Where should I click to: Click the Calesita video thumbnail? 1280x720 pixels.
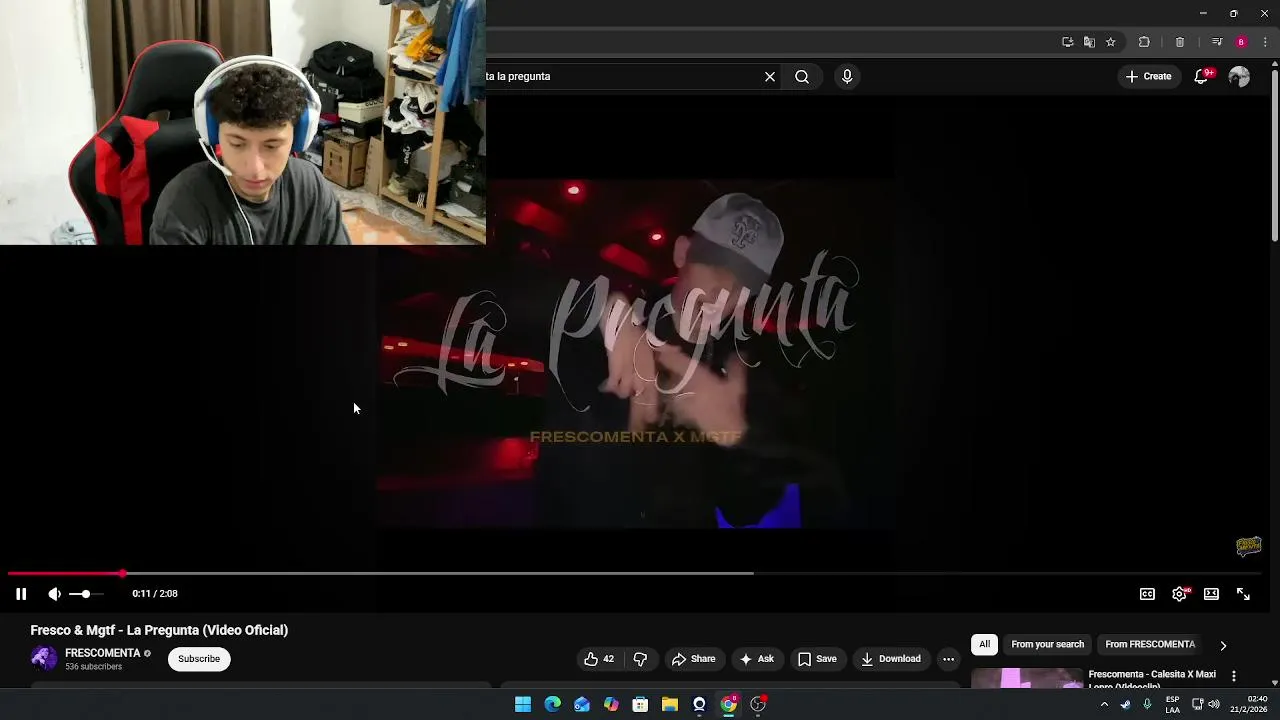coord(1027,678)
